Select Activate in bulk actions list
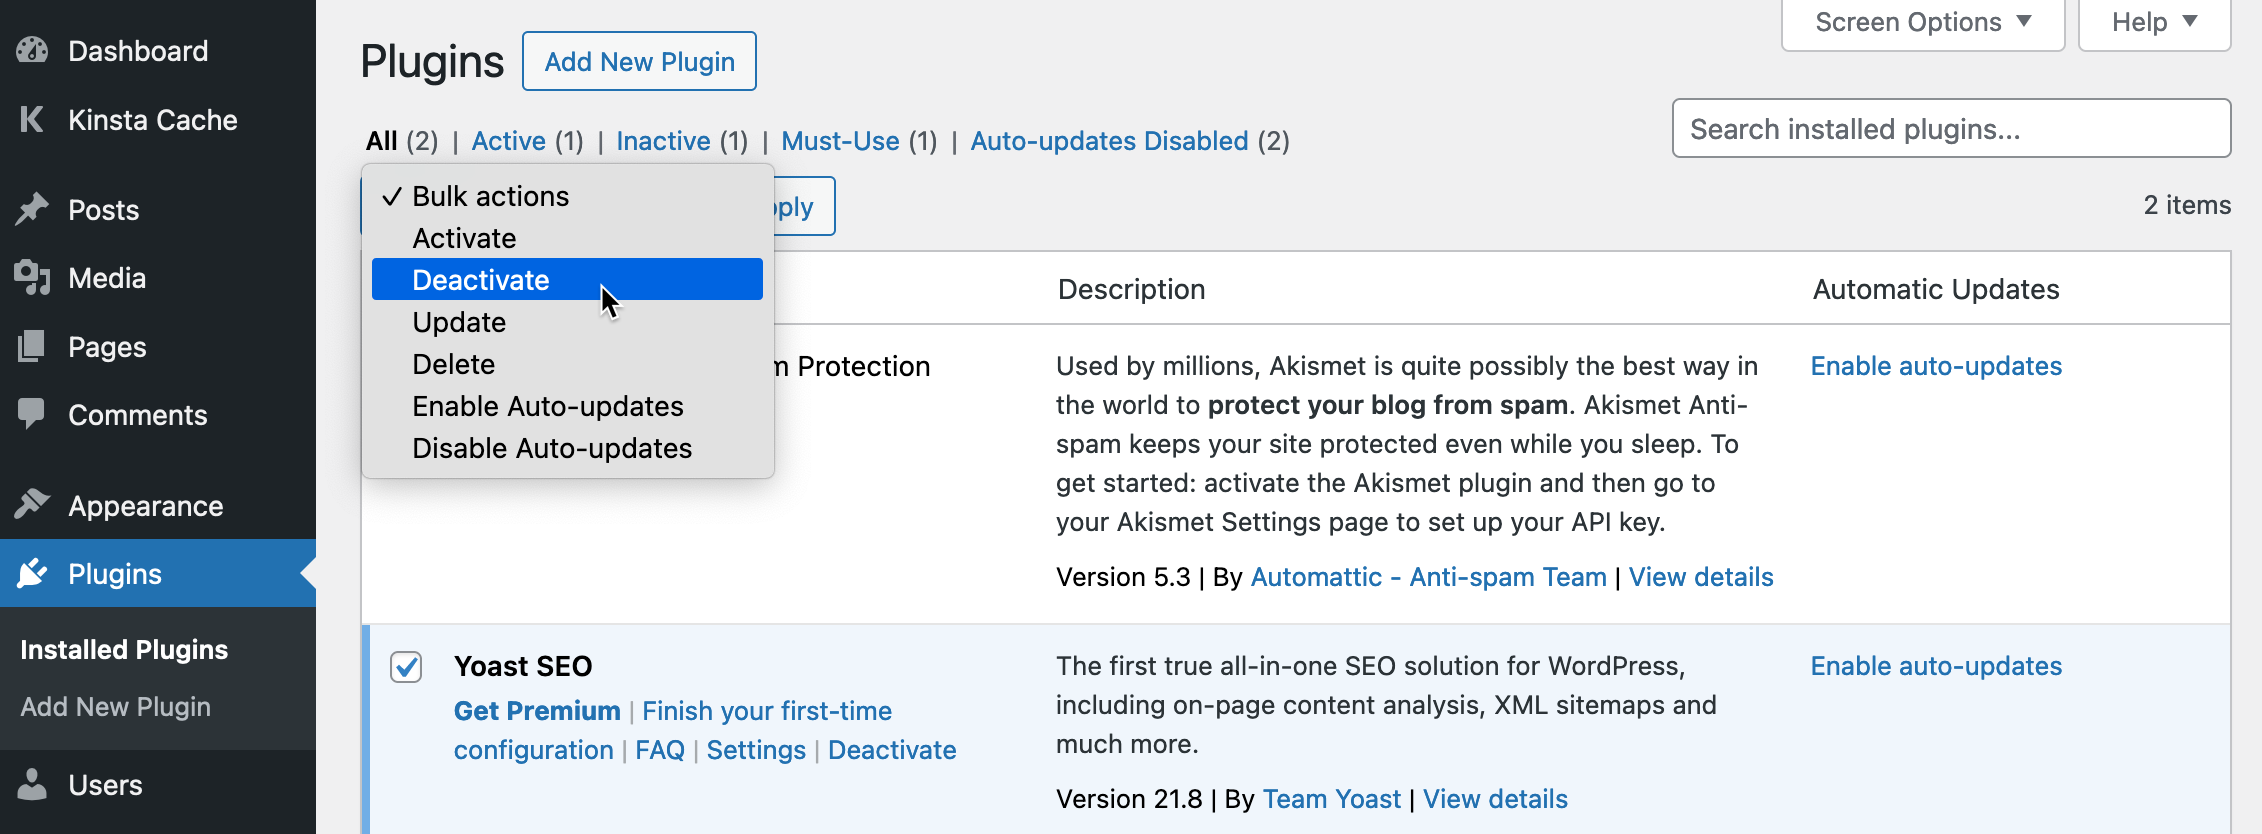The image size is (2262, 834). point(567,238)
